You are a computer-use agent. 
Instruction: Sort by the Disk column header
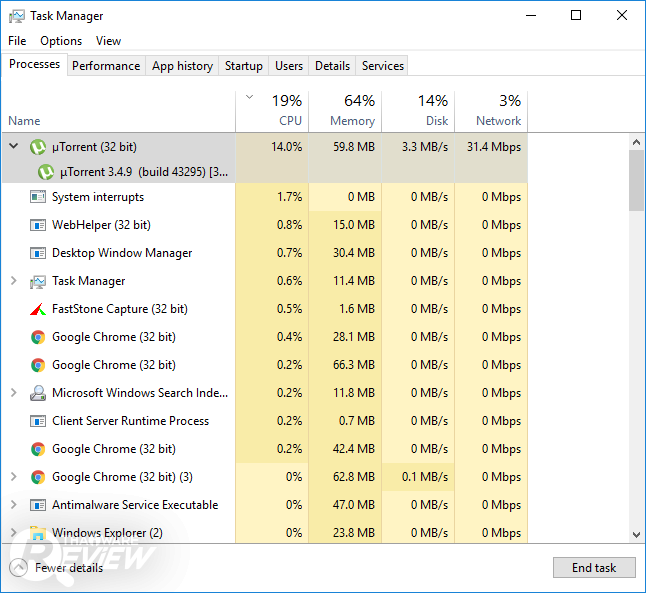point(418,112)
